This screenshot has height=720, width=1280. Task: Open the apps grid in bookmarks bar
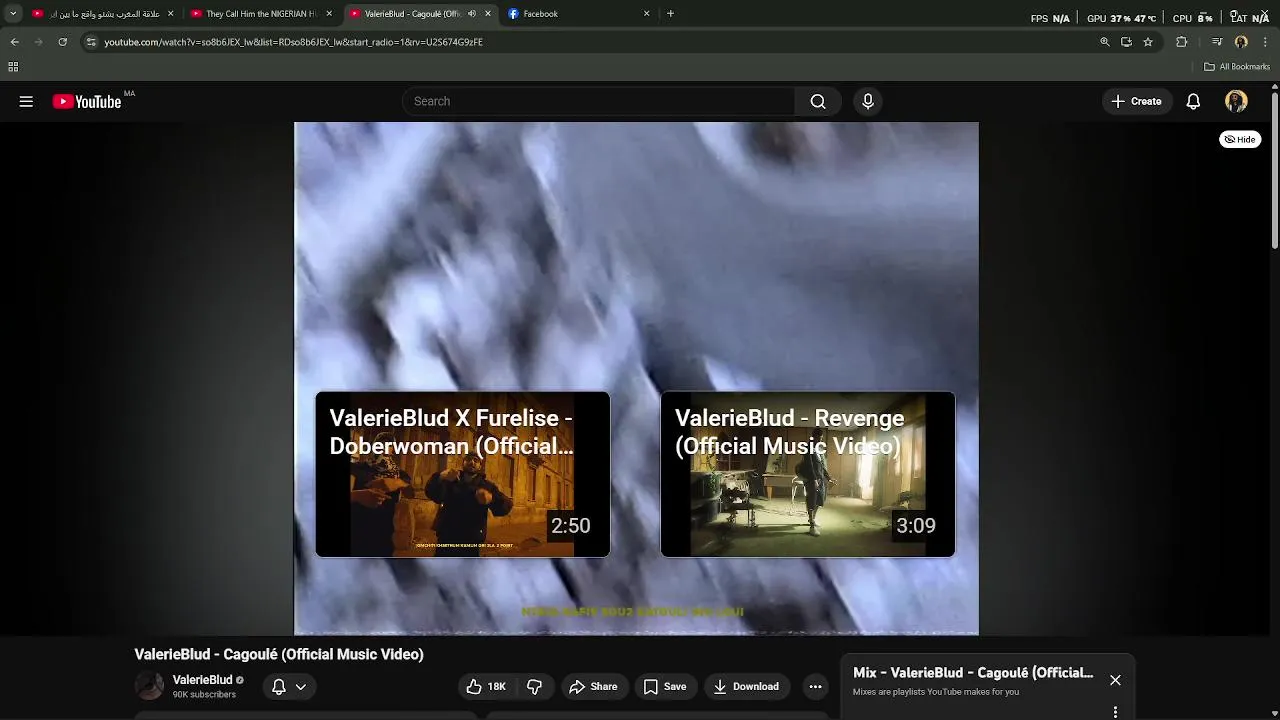[x=13, y=67]
